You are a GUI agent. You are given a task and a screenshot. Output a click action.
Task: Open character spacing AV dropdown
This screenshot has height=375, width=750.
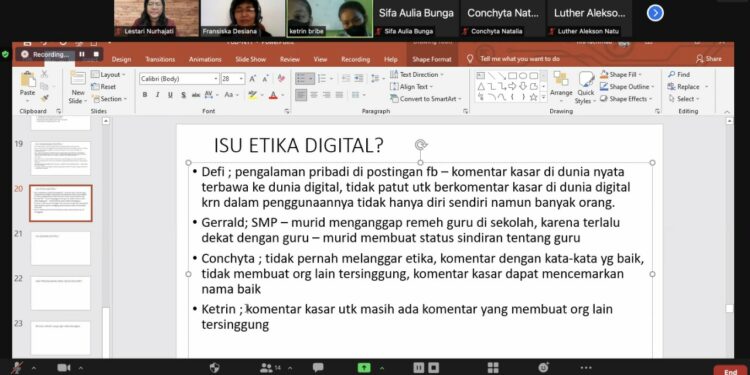point(211,95)
